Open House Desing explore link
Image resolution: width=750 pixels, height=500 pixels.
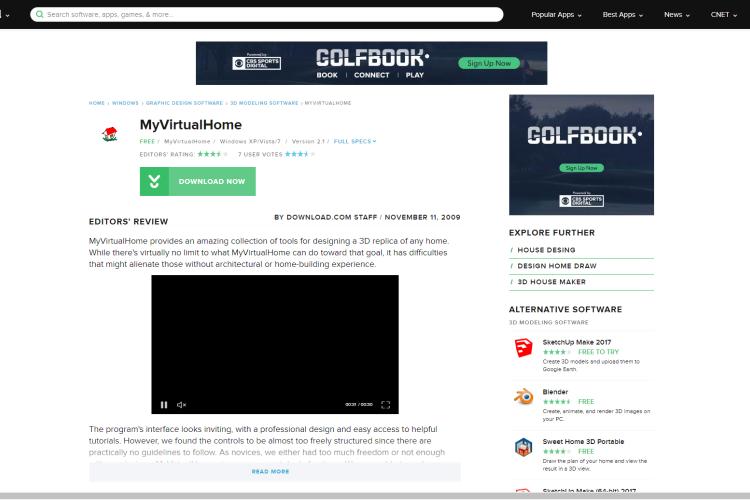coord(546,250)
